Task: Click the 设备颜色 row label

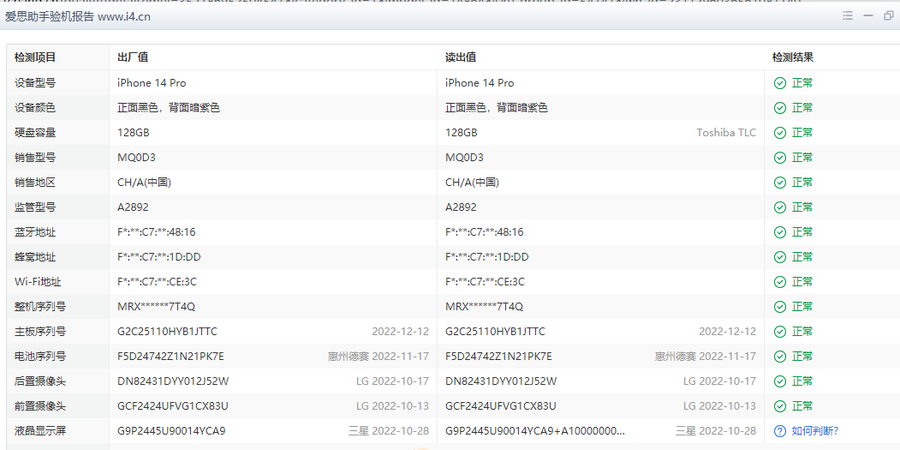Action: (x=35, y=107)
